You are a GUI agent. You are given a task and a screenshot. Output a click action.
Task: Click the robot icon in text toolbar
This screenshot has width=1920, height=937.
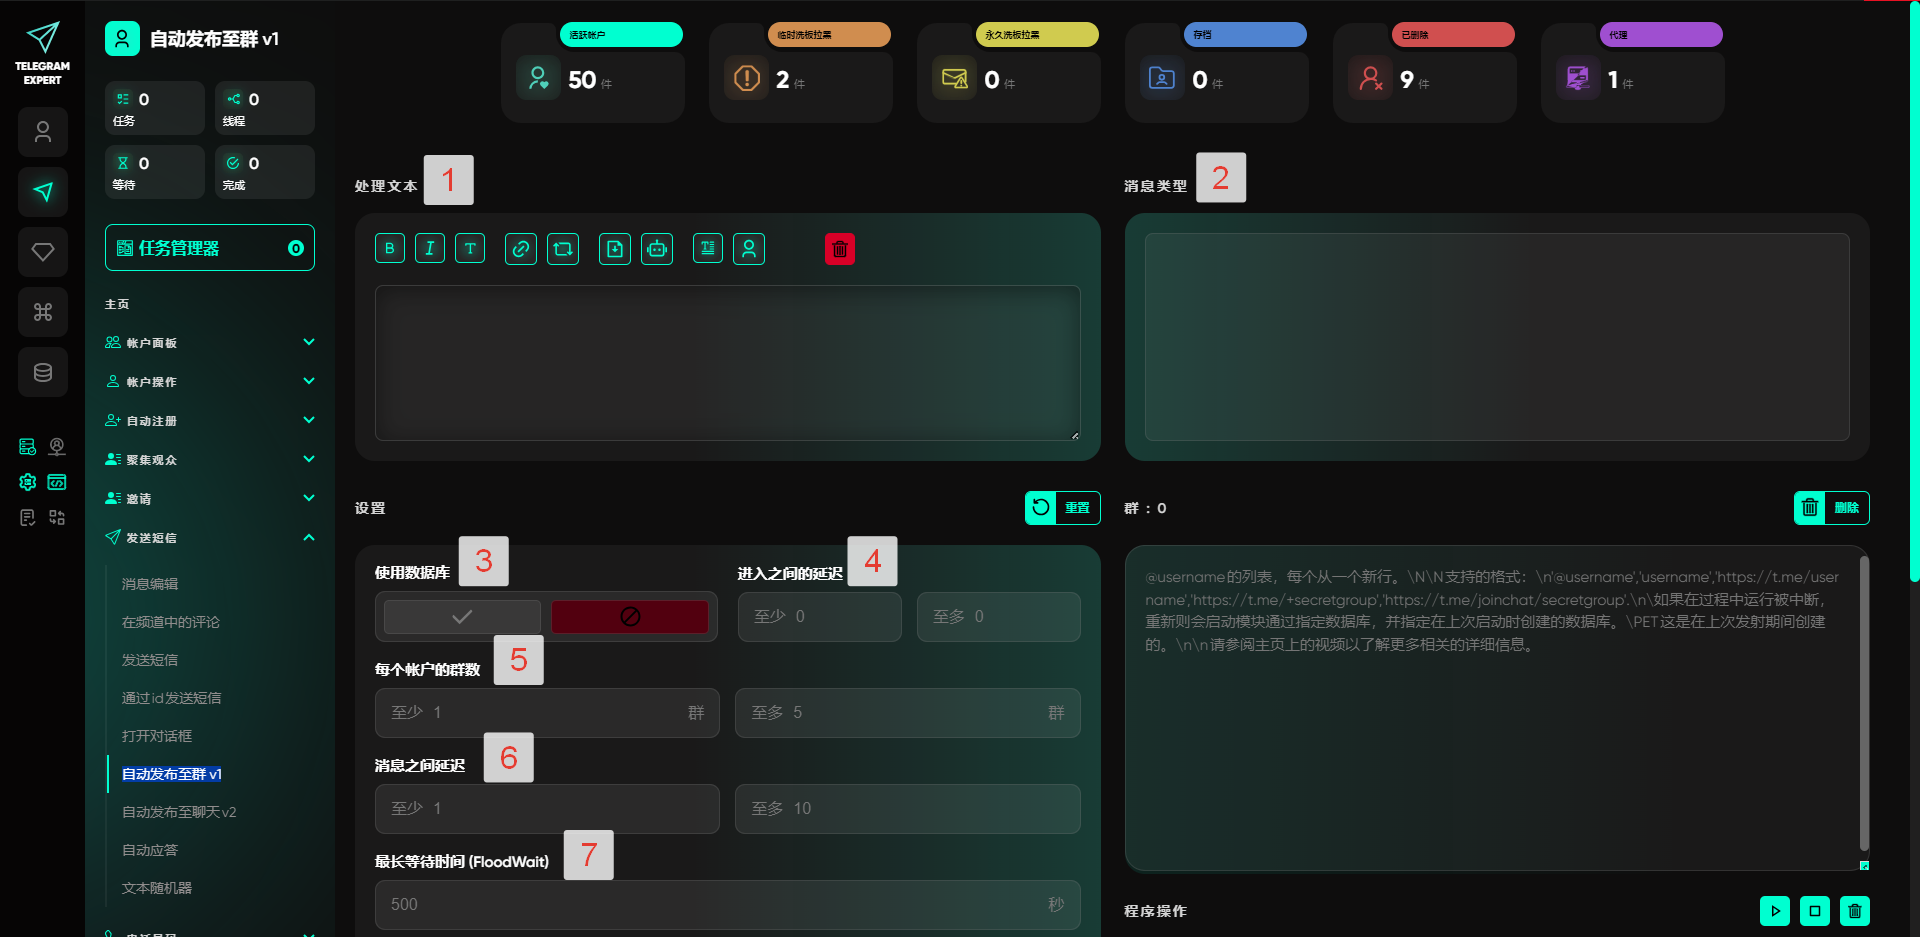coord(657,249)
